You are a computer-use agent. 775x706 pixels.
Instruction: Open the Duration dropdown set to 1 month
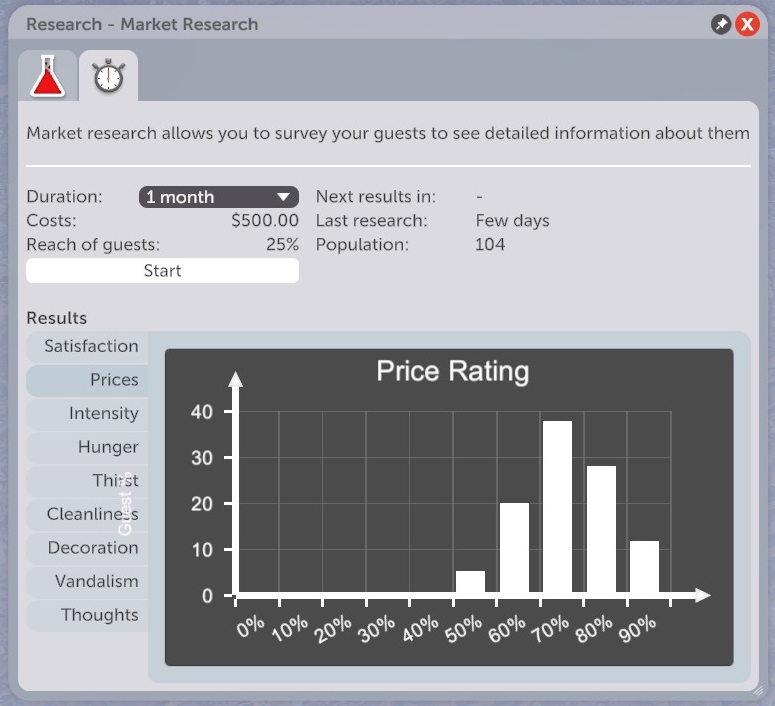pos(218,197)
